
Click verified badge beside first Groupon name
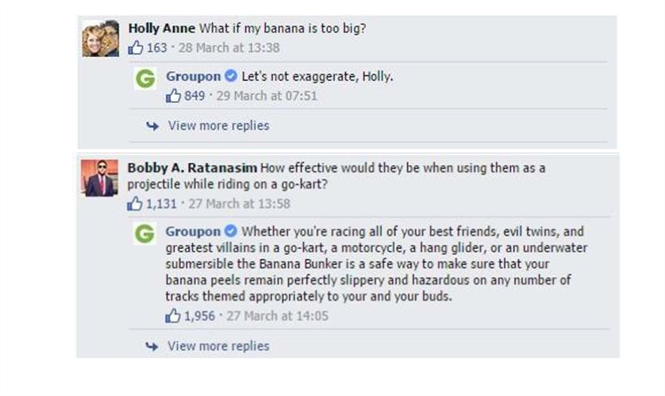point(231,76)
